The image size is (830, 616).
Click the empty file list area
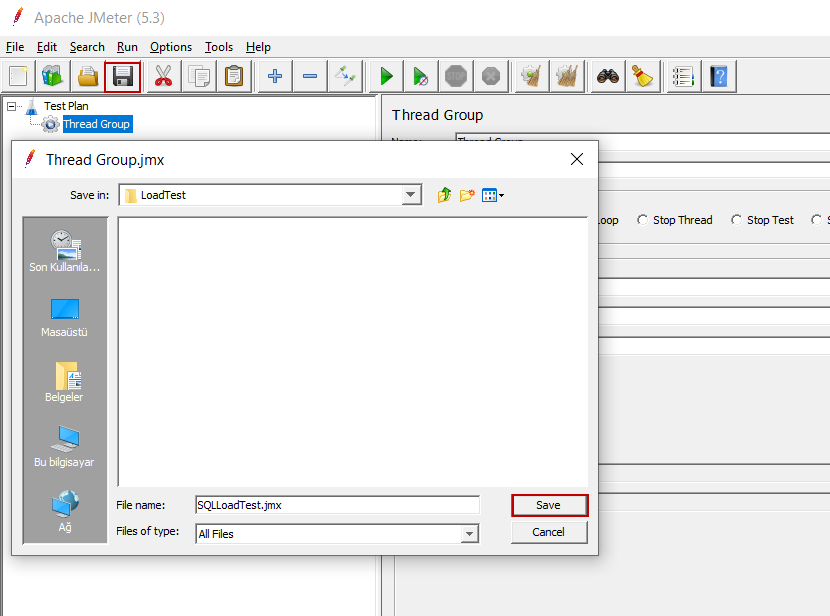(x=353, y=351)
